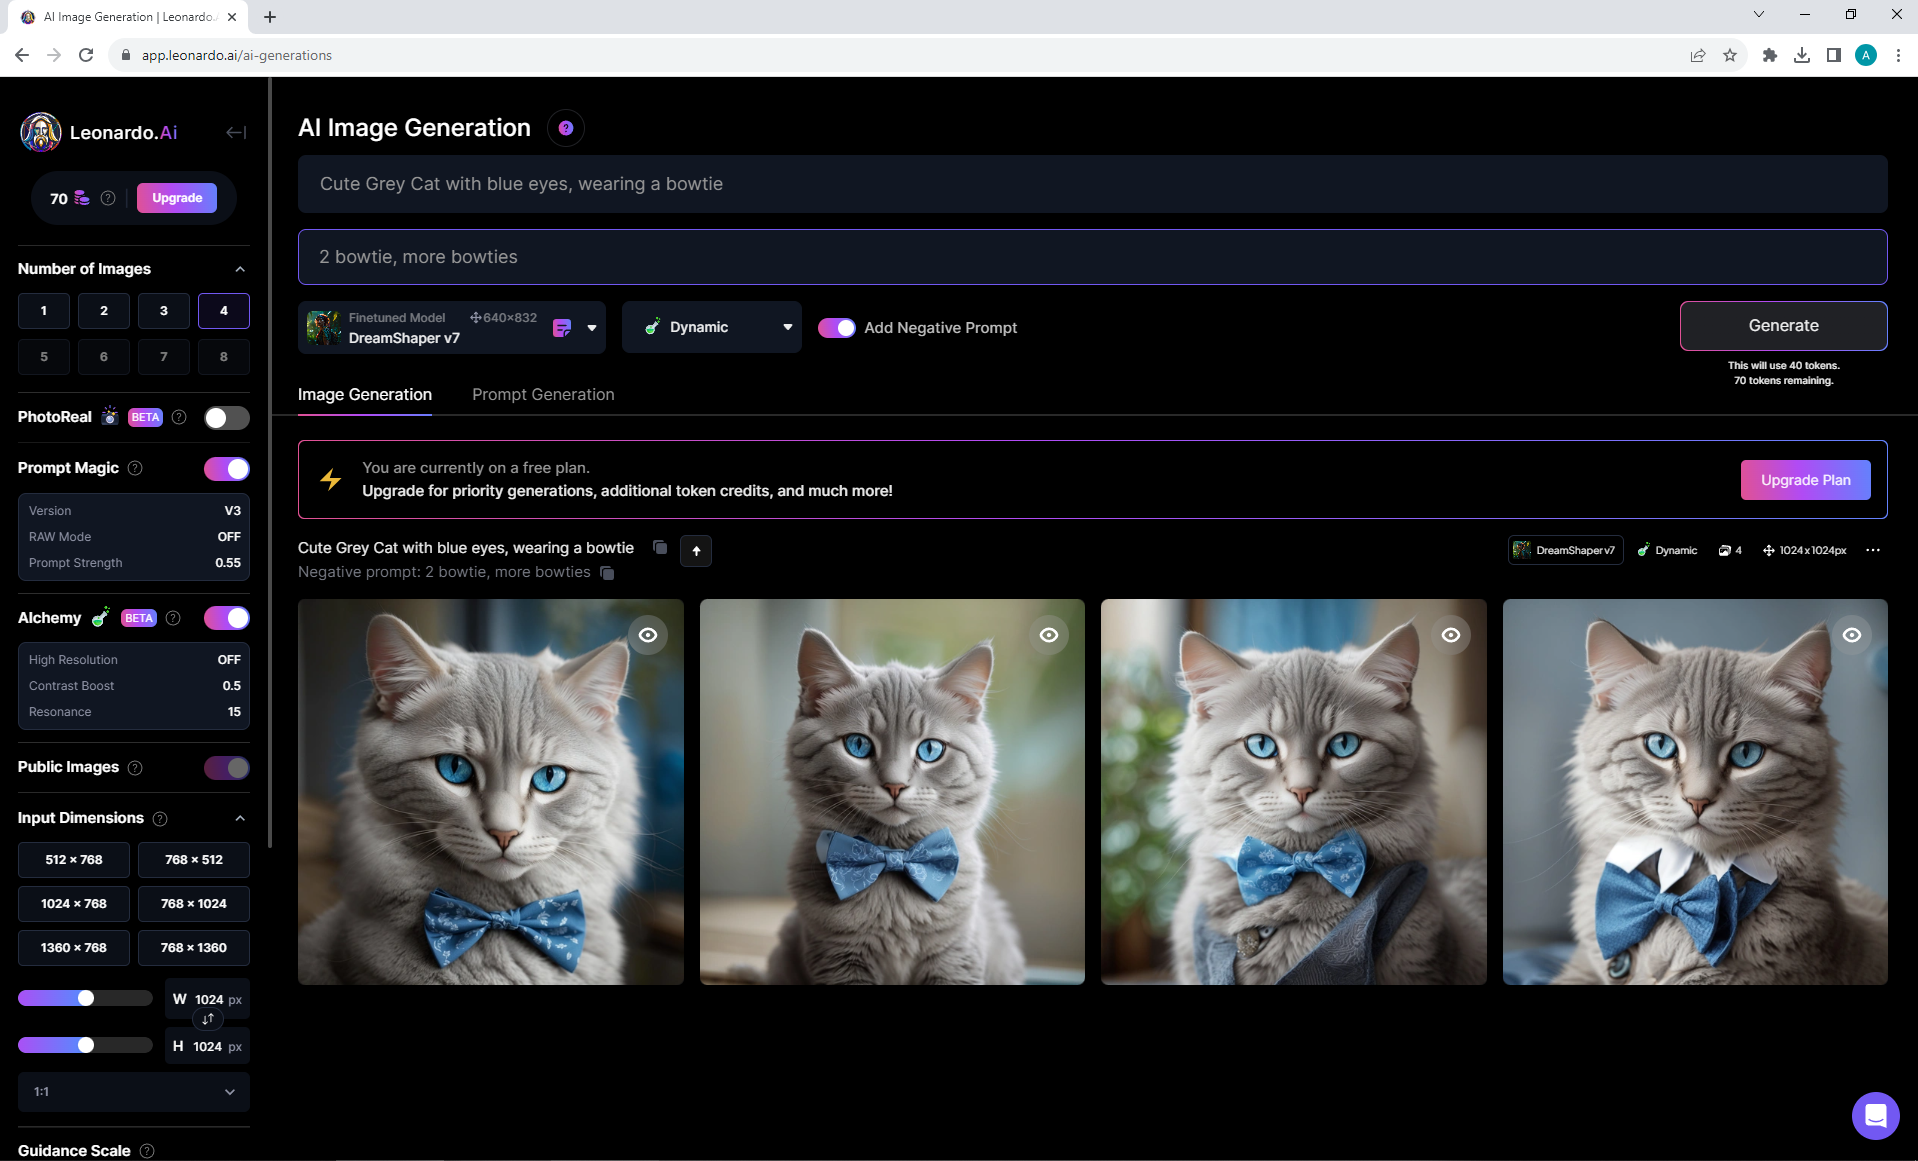Set number of images to 2
Screen dimensions: 1918x1161
coord(104,311)
